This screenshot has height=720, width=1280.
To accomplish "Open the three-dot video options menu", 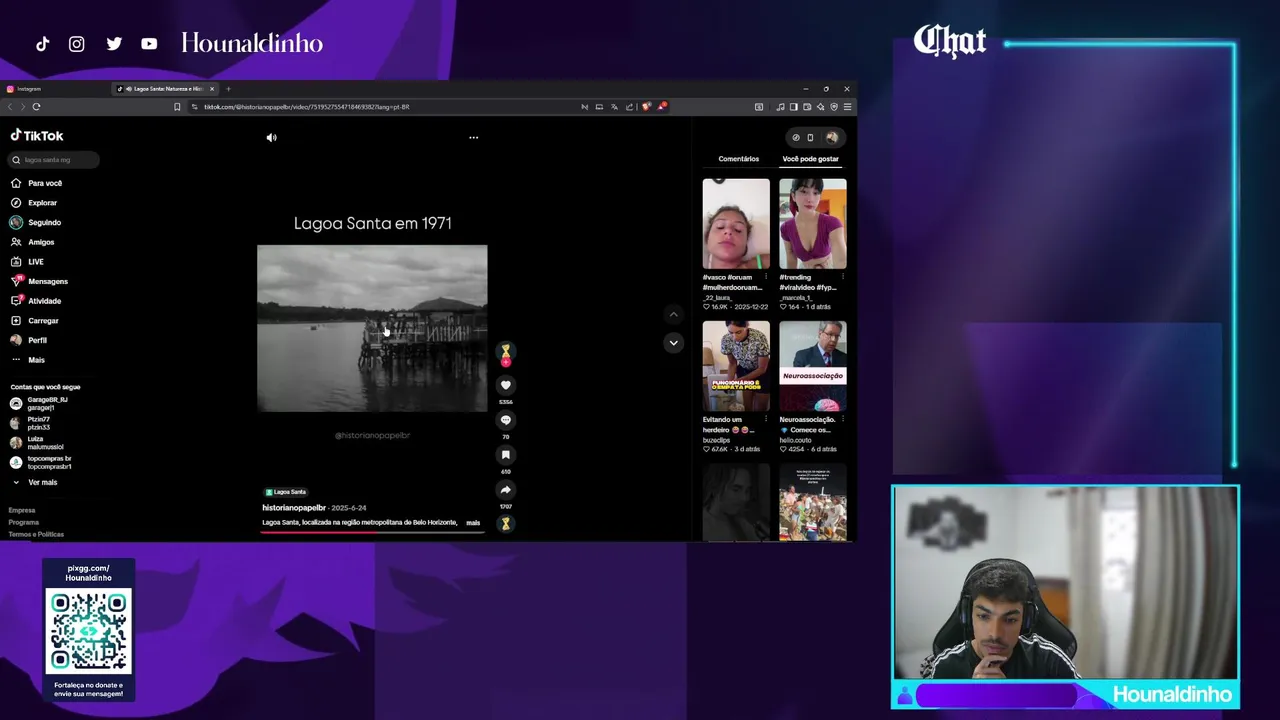I will (474, 138).
